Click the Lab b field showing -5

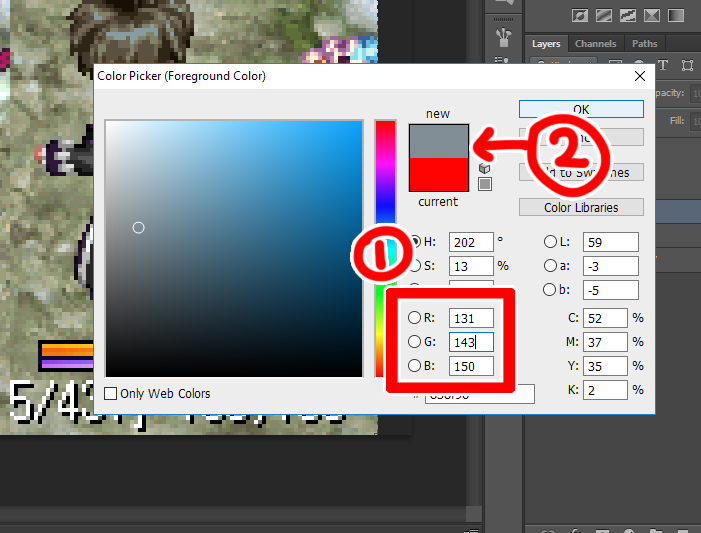tap(611, 290)
